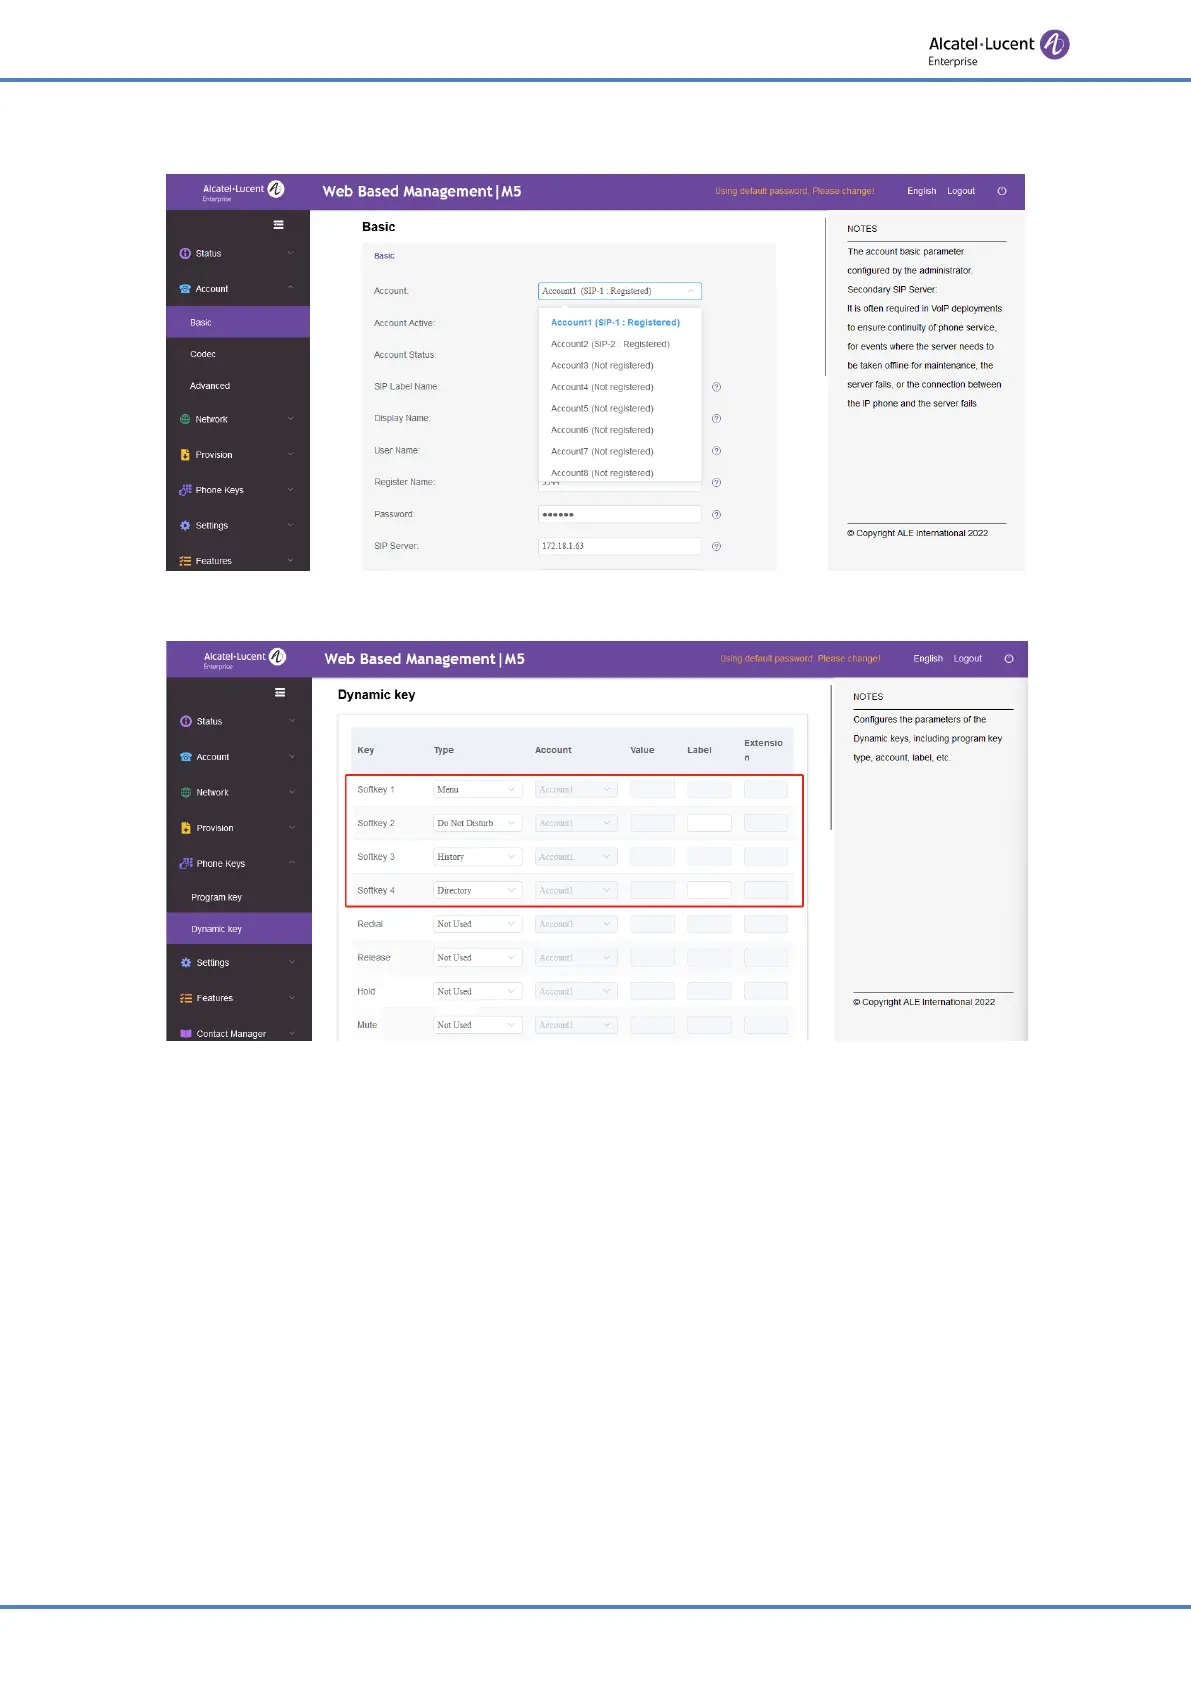Expand the Network chevron in the Basic page sidebar
Image resolution: width=1191 pixels, height=1684 pixels.
click(x=291, y=420)
